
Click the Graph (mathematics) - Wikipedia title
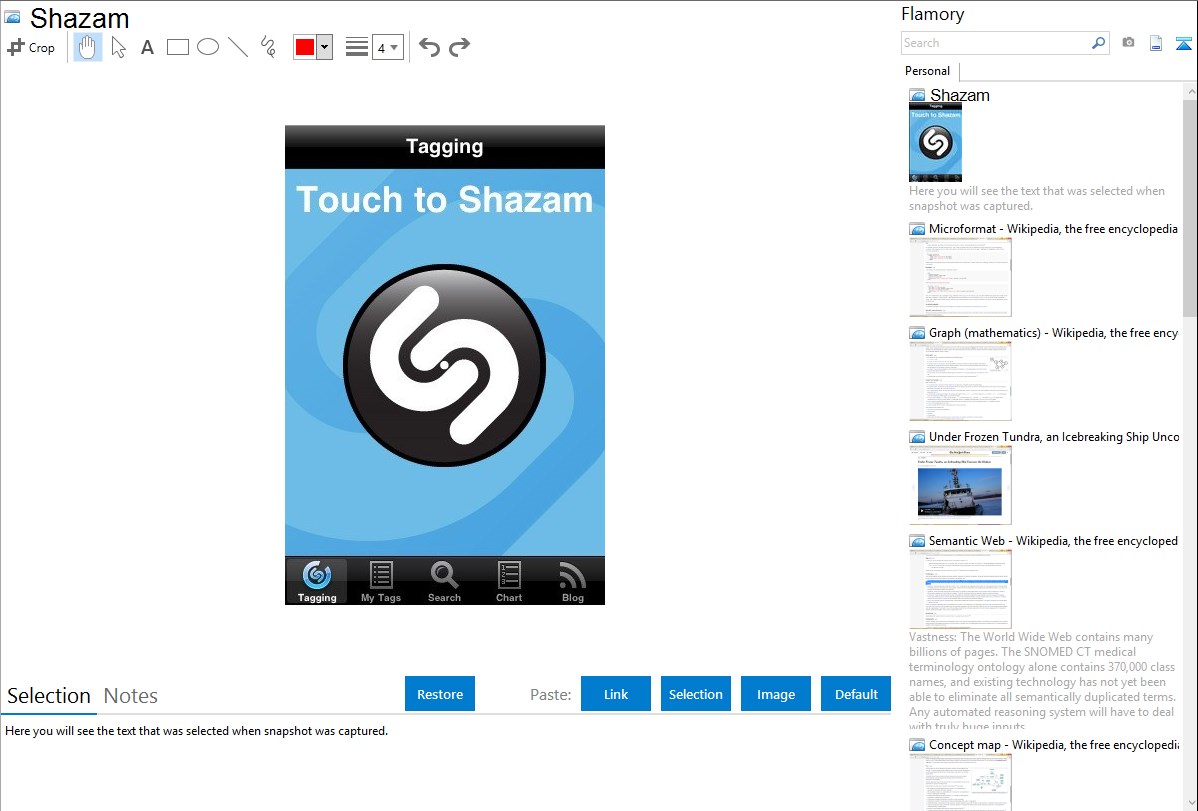click(1053, 333)
